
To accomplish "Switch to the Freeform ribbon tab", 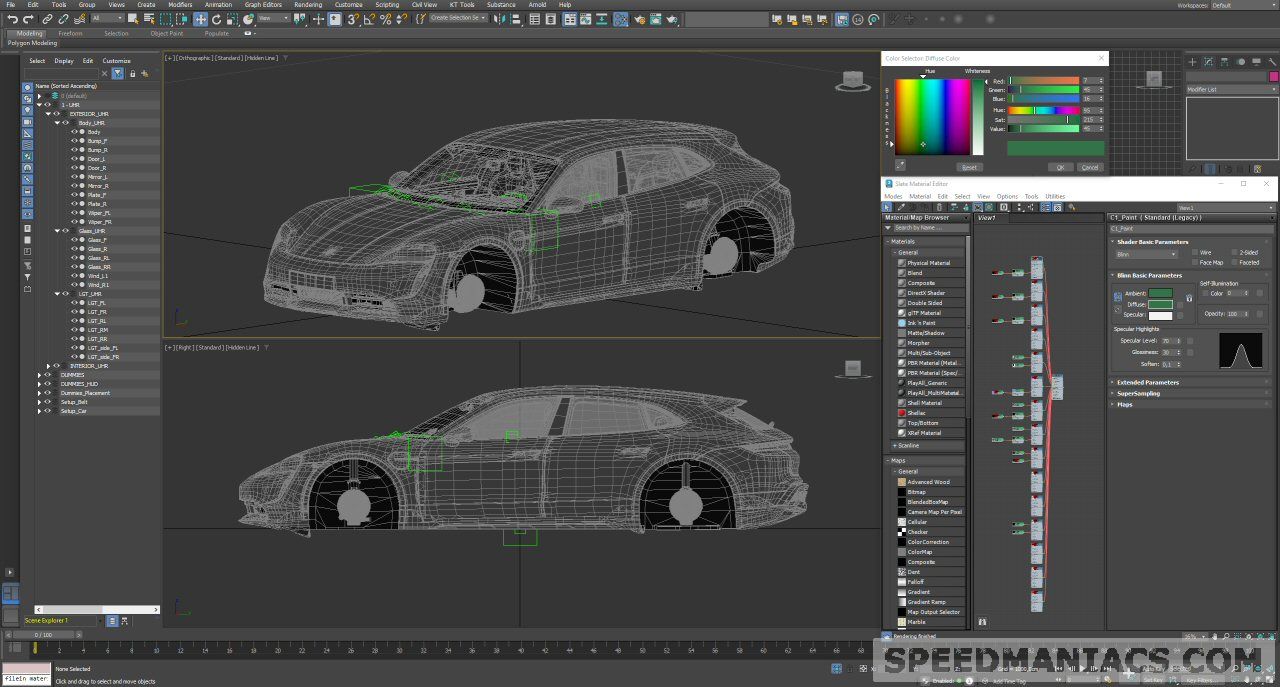I will pyautogui.click(x=70, y=33).
